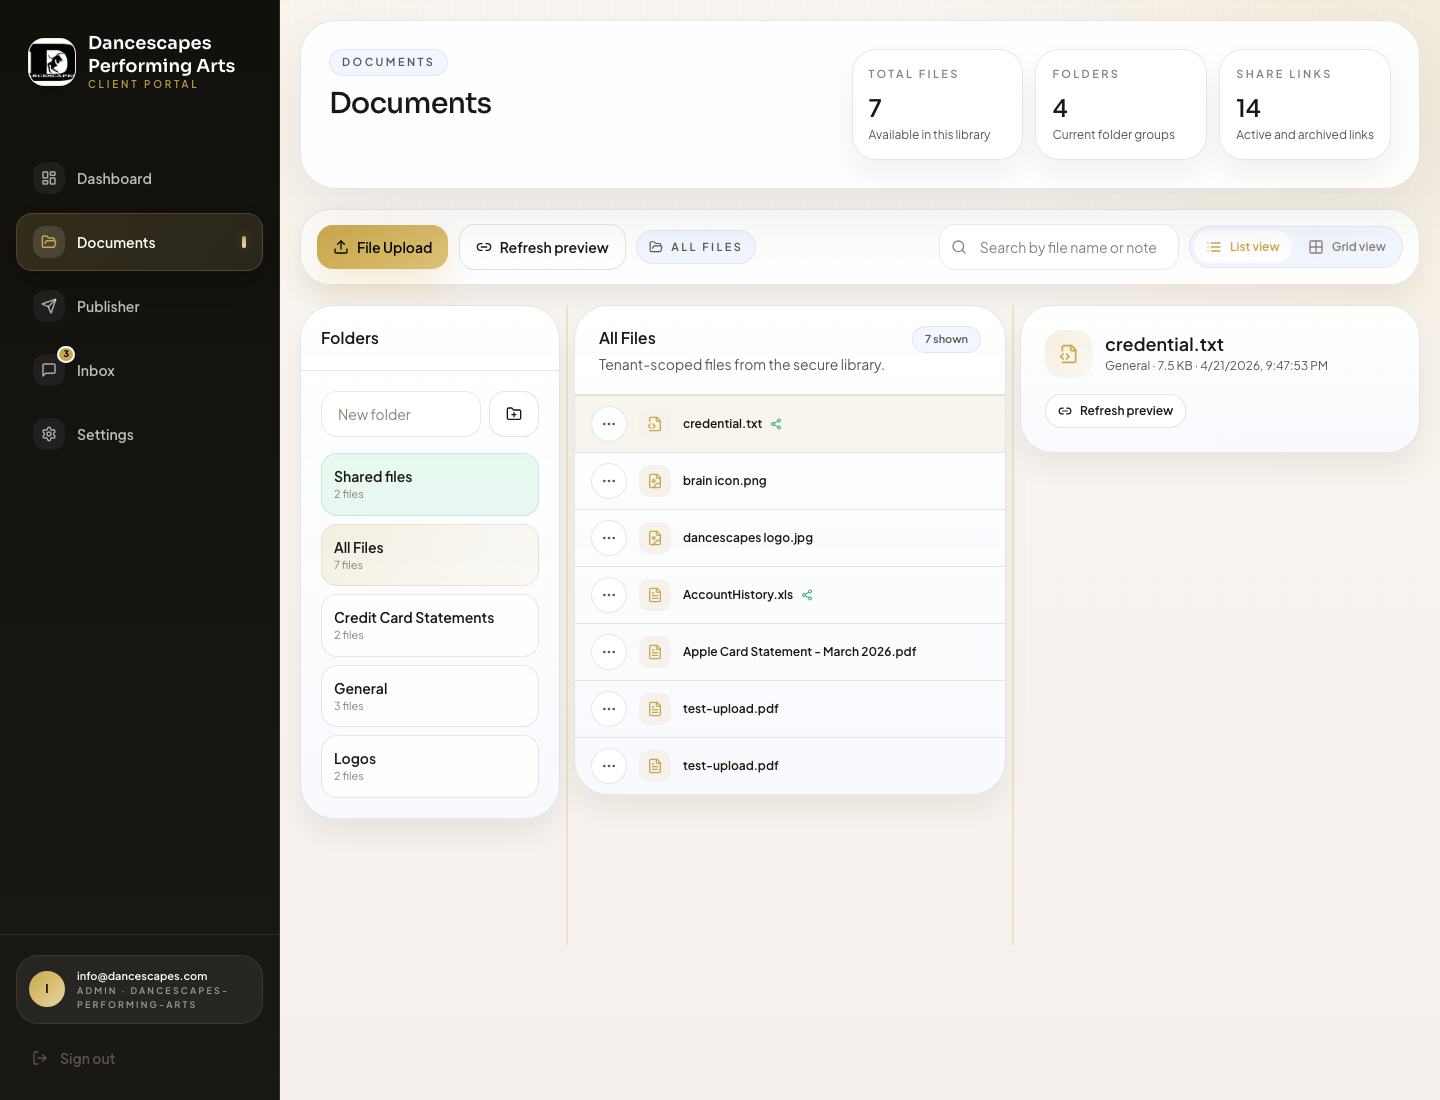Image resolution: width=1440 pixels, height=1100 pixels.
Task: Click the Dashboard grid icon in sidebar
Action: coord(49,178)
